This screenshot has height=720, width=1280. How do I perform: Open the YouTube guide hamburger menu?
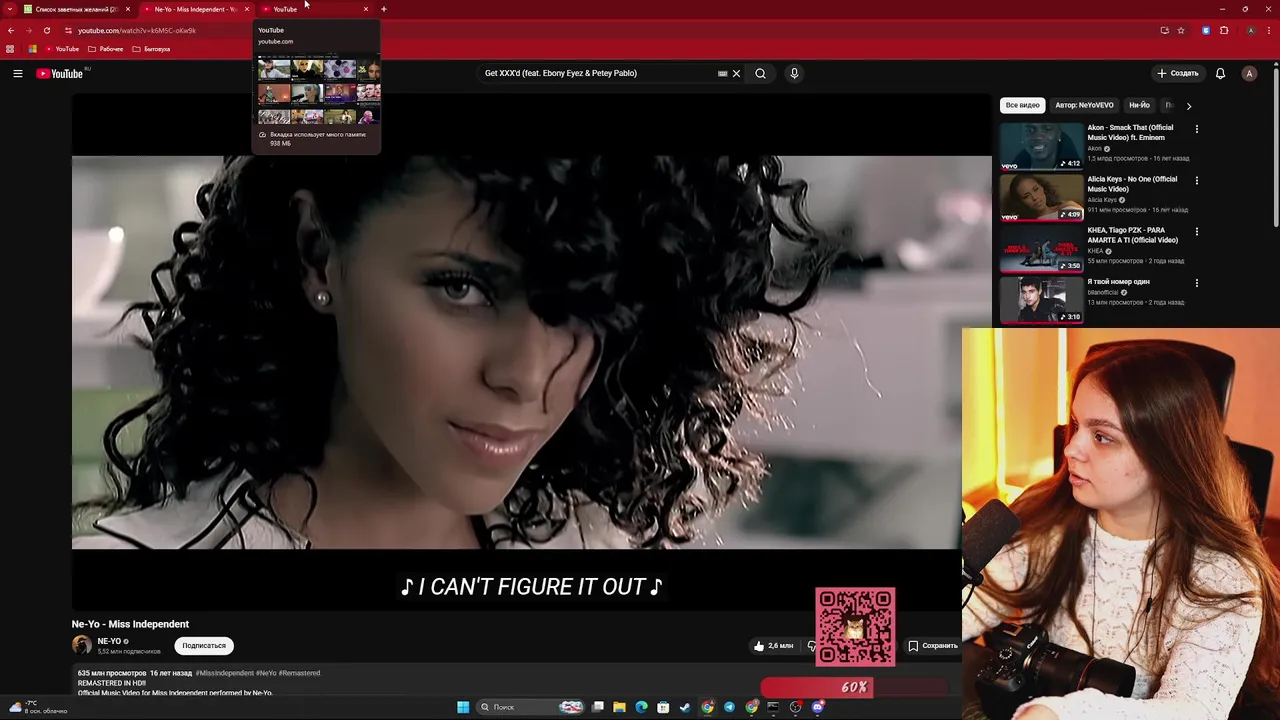17,73
